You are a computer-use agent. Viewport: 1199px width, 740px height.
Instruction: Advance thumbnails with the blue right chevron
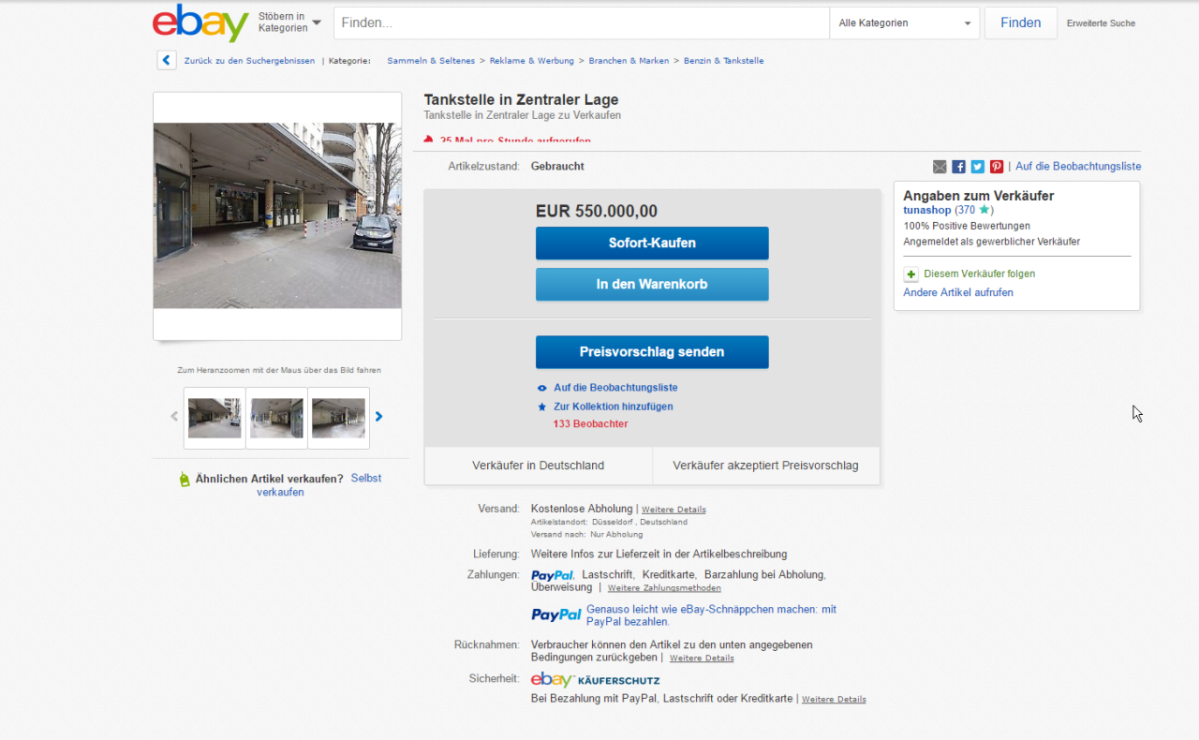tap(378, 416)
